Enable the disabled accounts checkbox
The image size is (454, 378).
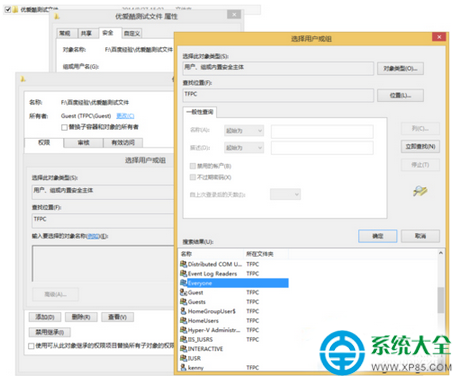[193, 166]
